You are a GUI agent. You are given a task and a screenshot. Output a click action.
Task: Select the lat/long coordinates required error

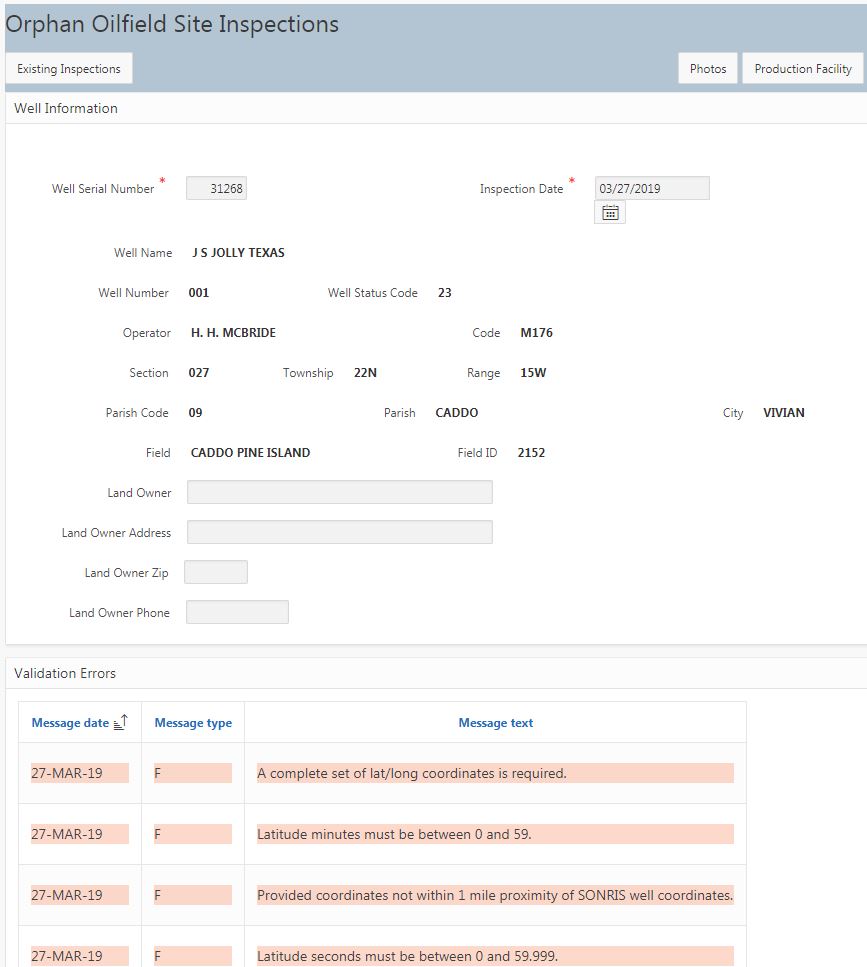coord(412,773)
